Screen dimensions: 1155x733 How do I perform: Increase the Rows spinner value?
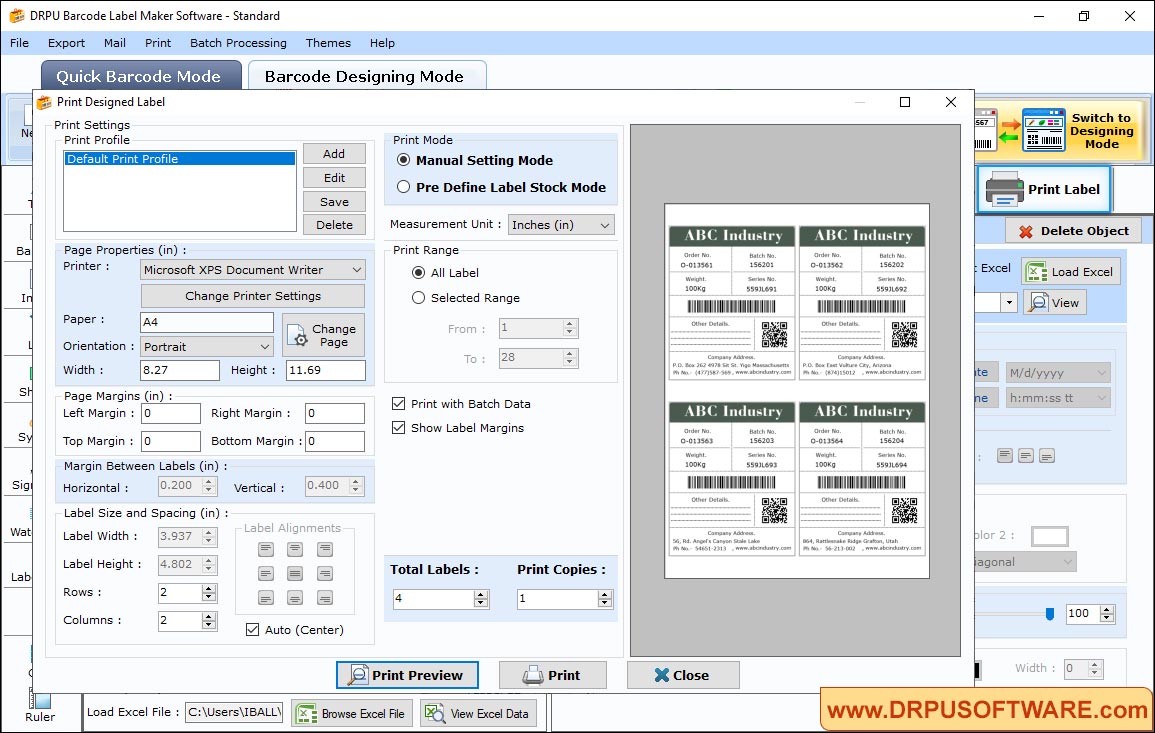click(209, 589)
